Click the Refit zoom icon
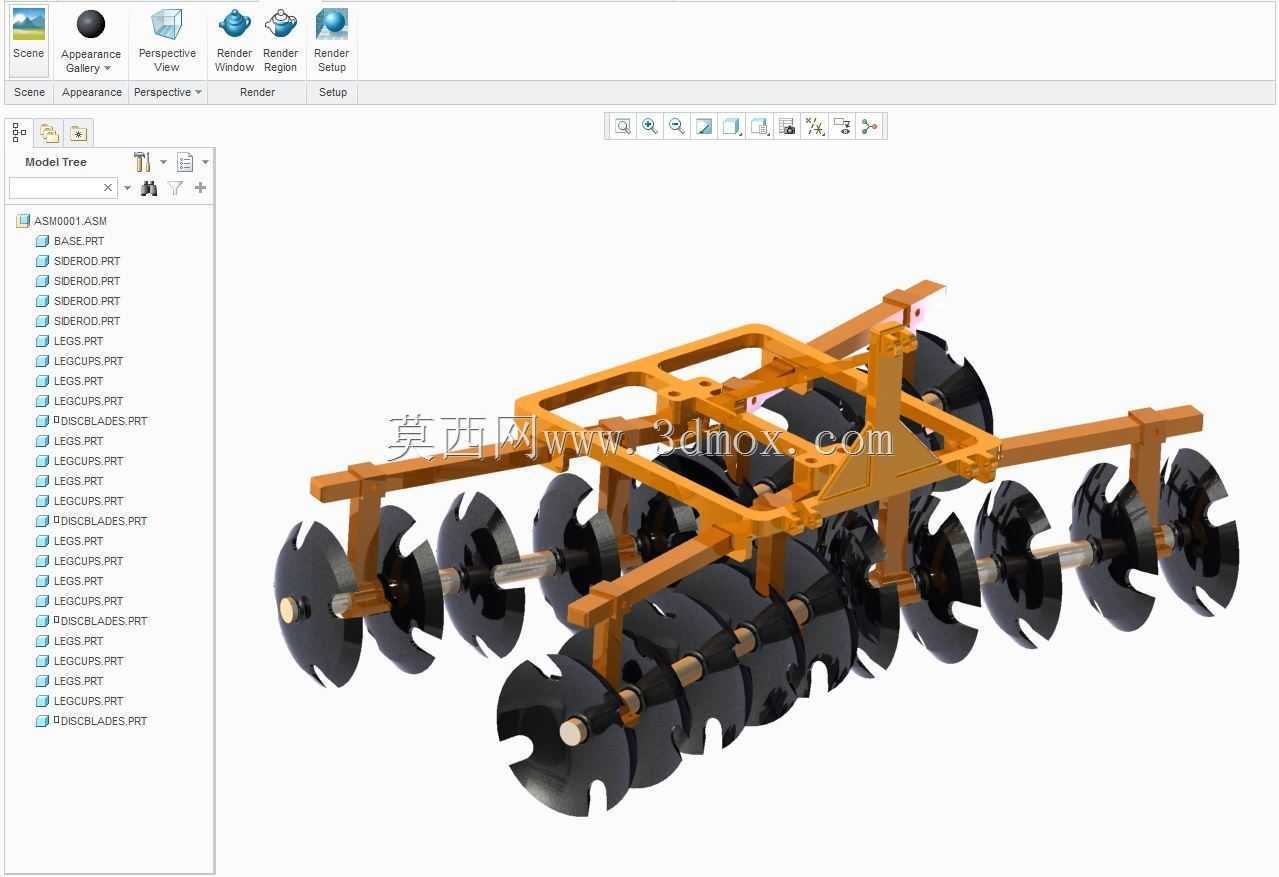Image resolution: width=1279 pixels, height=877 pixels. (x=623, y=126)
